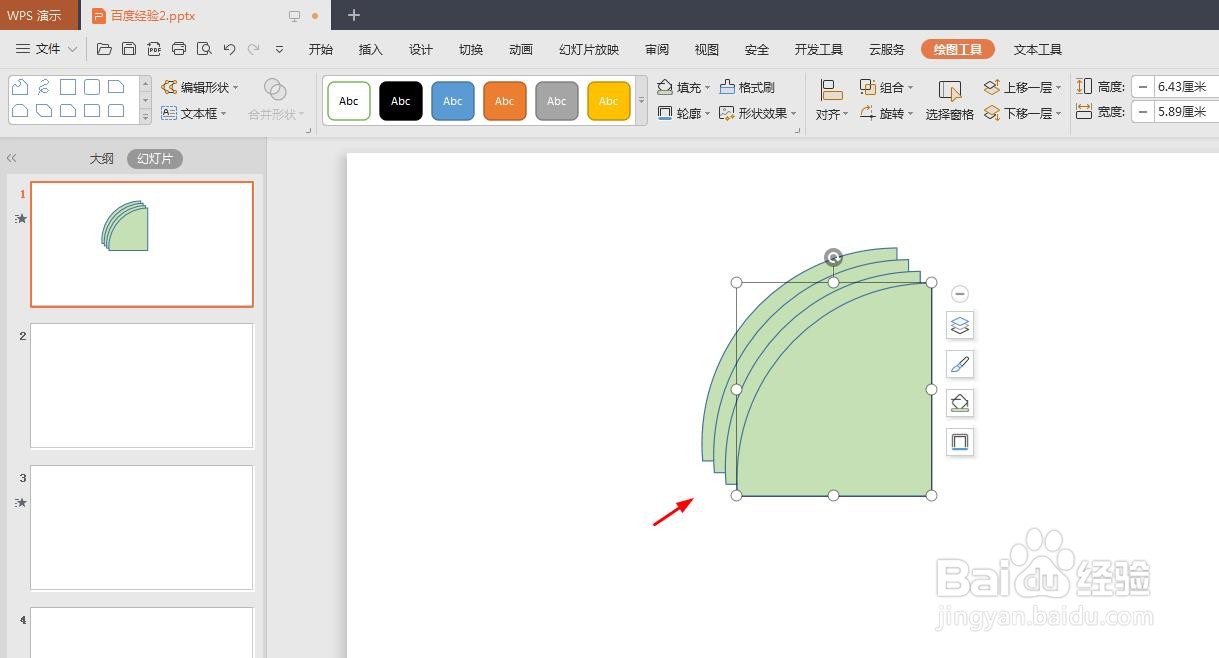
Task: Open the 文本工具 tab
Action: tap(1038, 50)
